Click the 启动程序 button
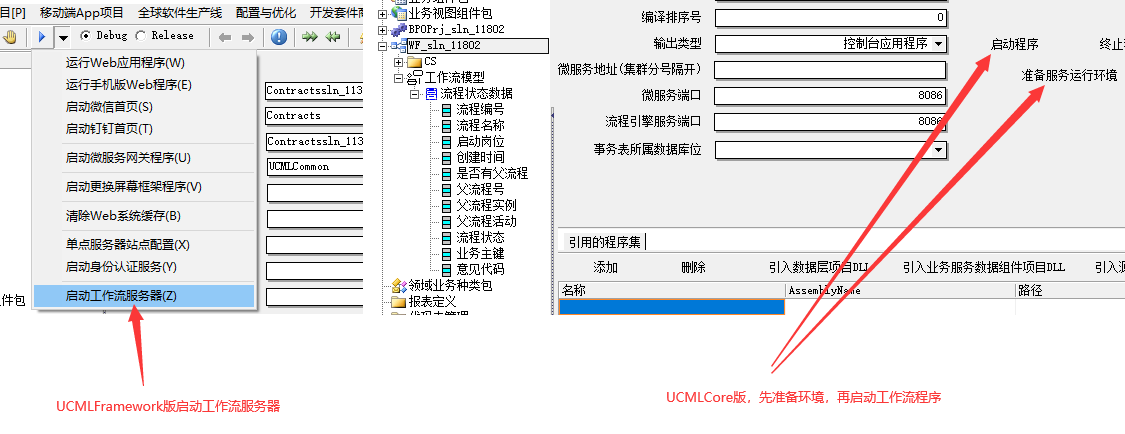The image size is (1125, 434). [x=1015, y=44]
